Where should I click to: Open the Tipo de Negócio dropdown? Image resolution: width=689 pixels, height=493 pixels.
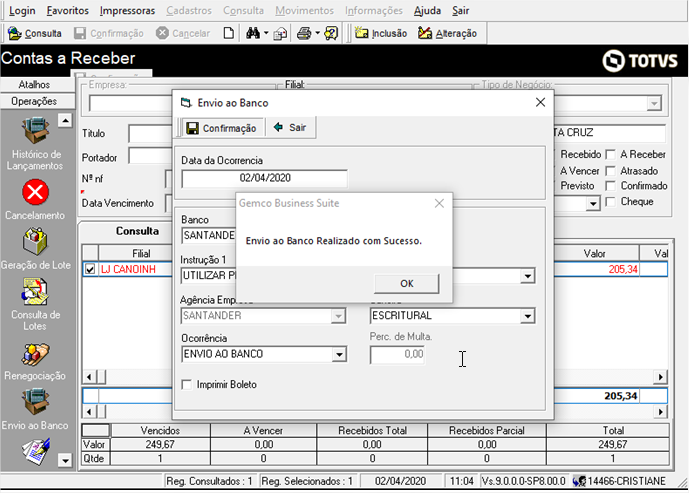point(654,104)
